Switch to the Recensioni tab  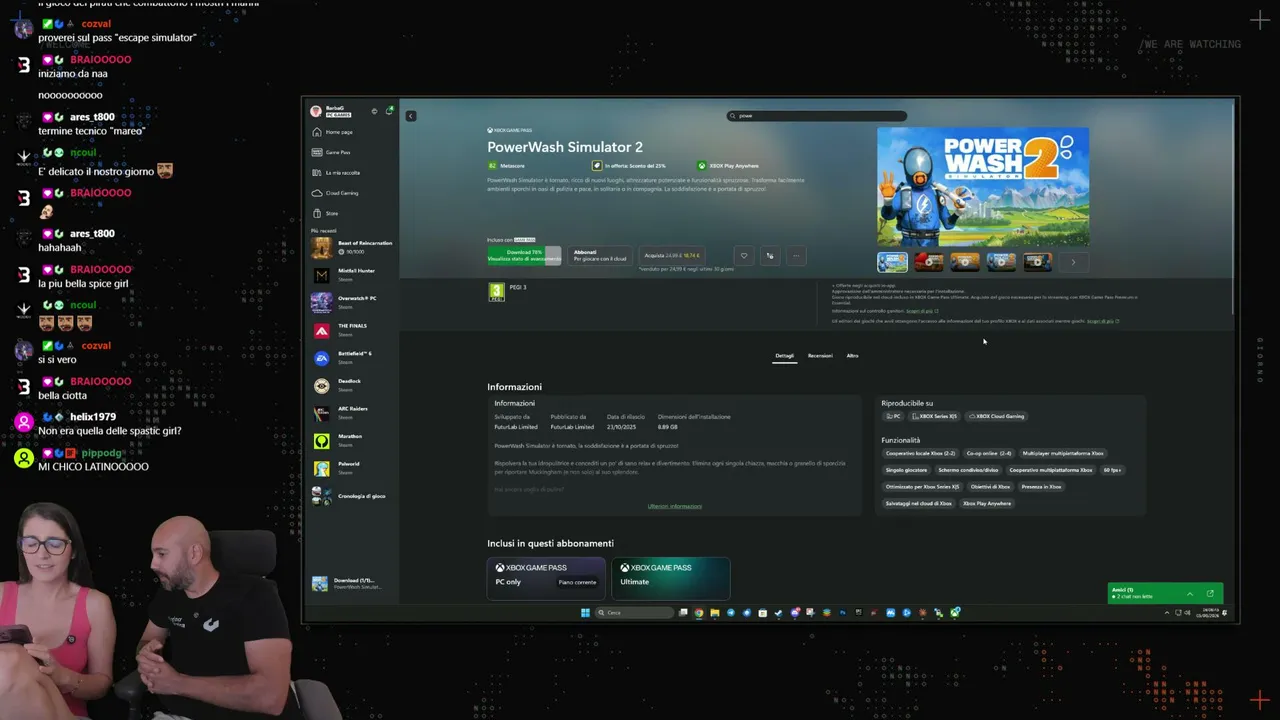pos(820,356)
